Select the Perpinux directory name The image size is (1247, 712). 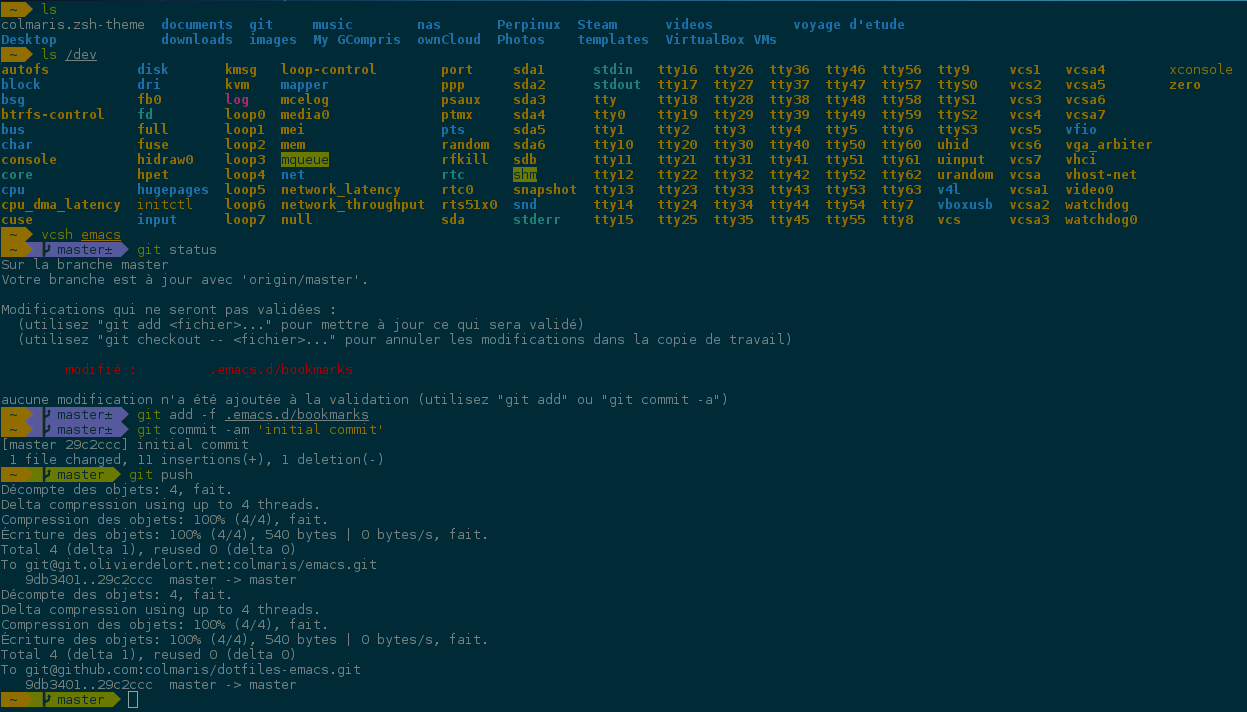(x=528, y=25)
